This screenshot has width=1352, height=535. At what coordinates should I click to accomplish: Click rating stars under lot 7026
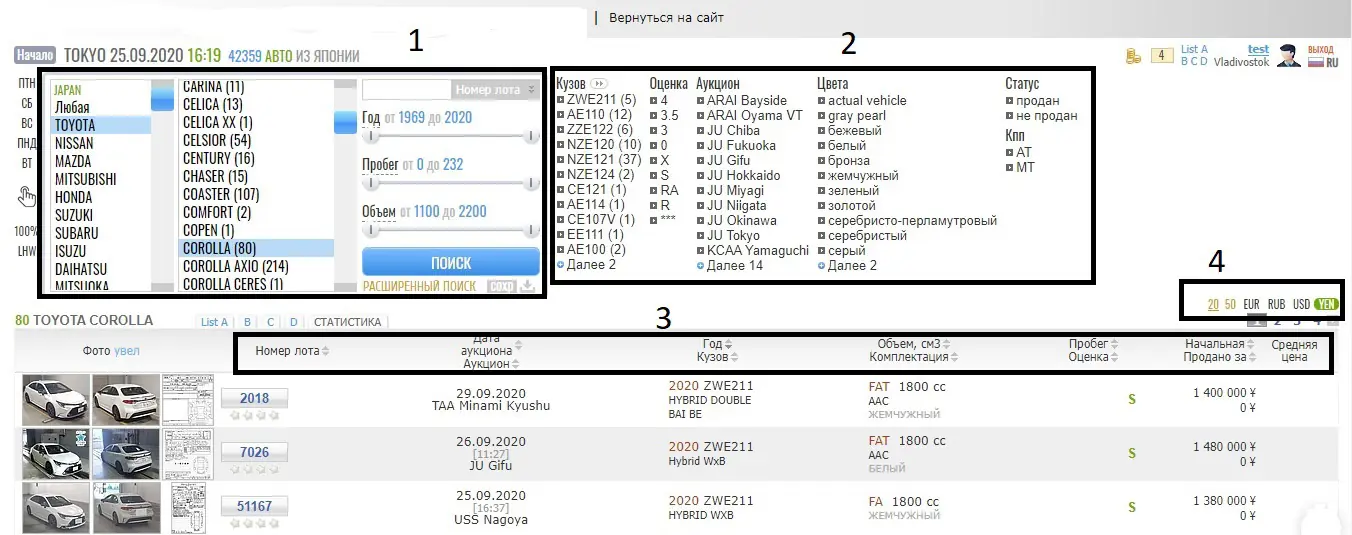pos(254,468)
